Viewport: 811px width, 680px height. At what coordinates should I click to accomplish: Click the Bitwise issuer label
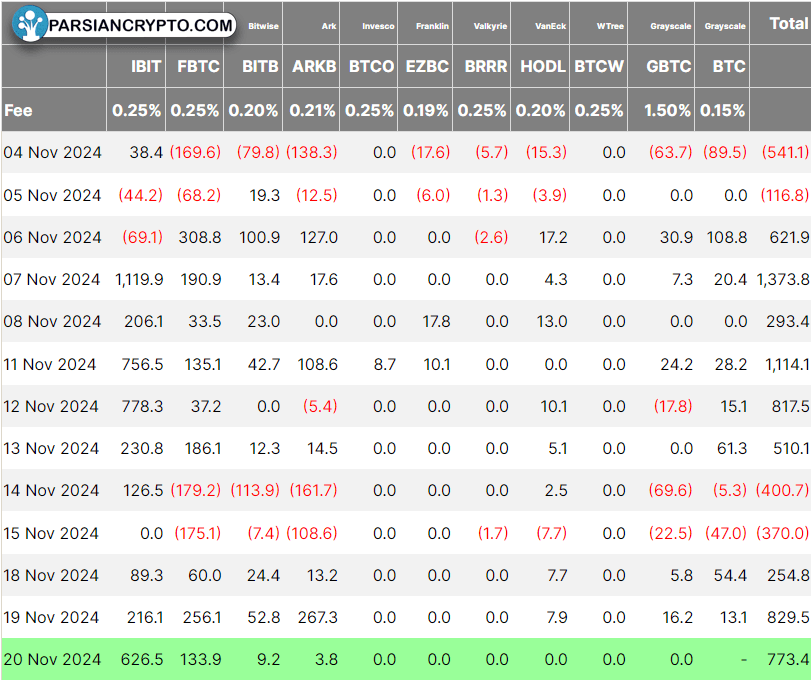pyautogui.click(x=263, y=26)
